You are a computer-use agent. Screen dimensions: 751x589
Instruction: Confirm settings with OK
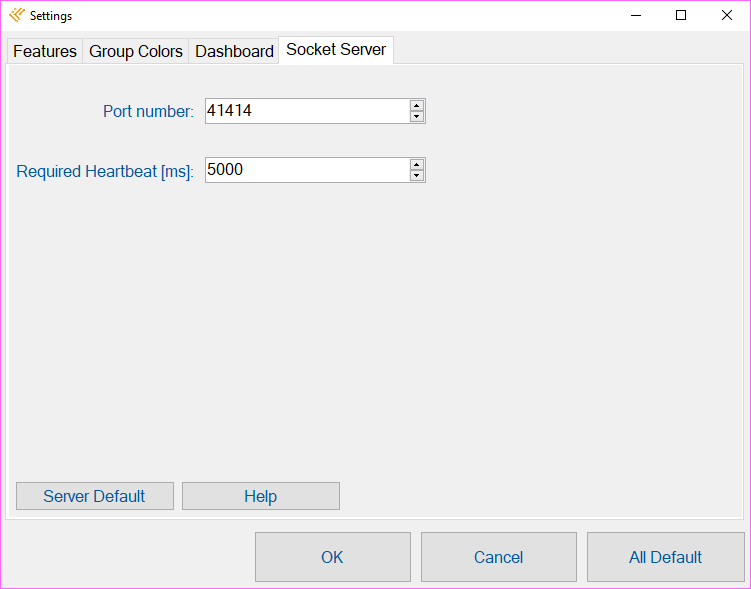333,557
